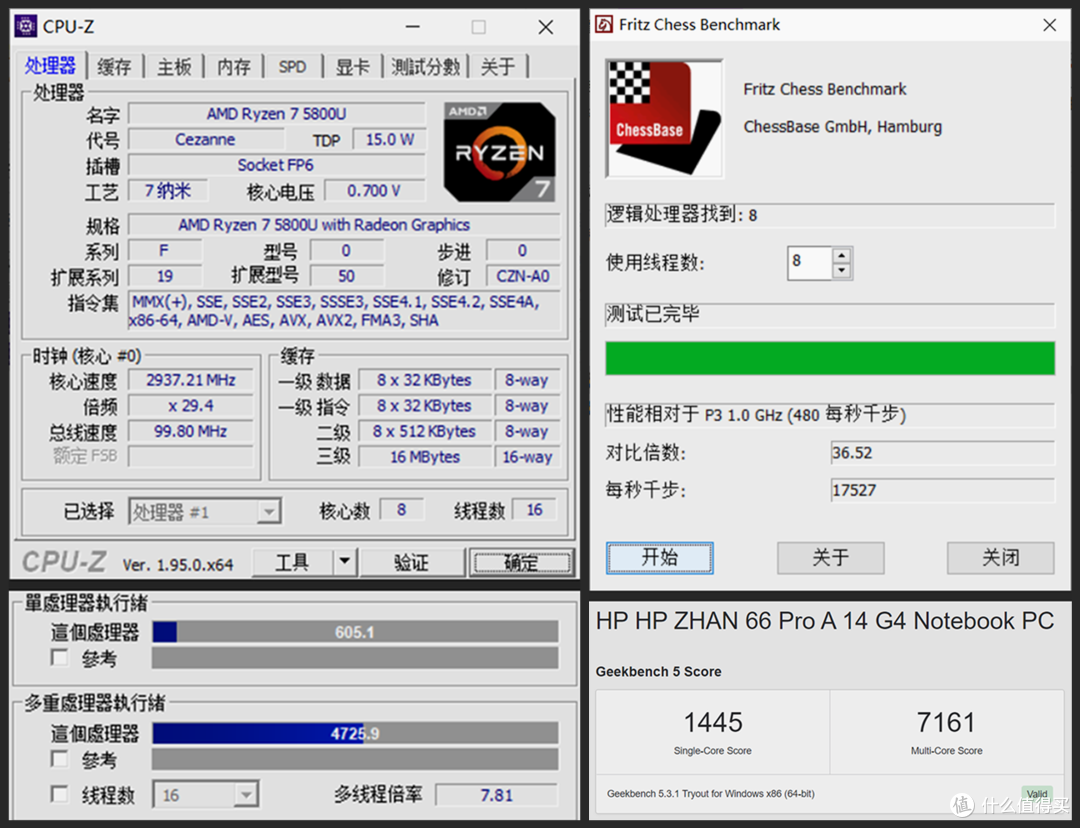Close the CPU-Z window
This screenshot has height=828, width=1080.
[546, 27]
